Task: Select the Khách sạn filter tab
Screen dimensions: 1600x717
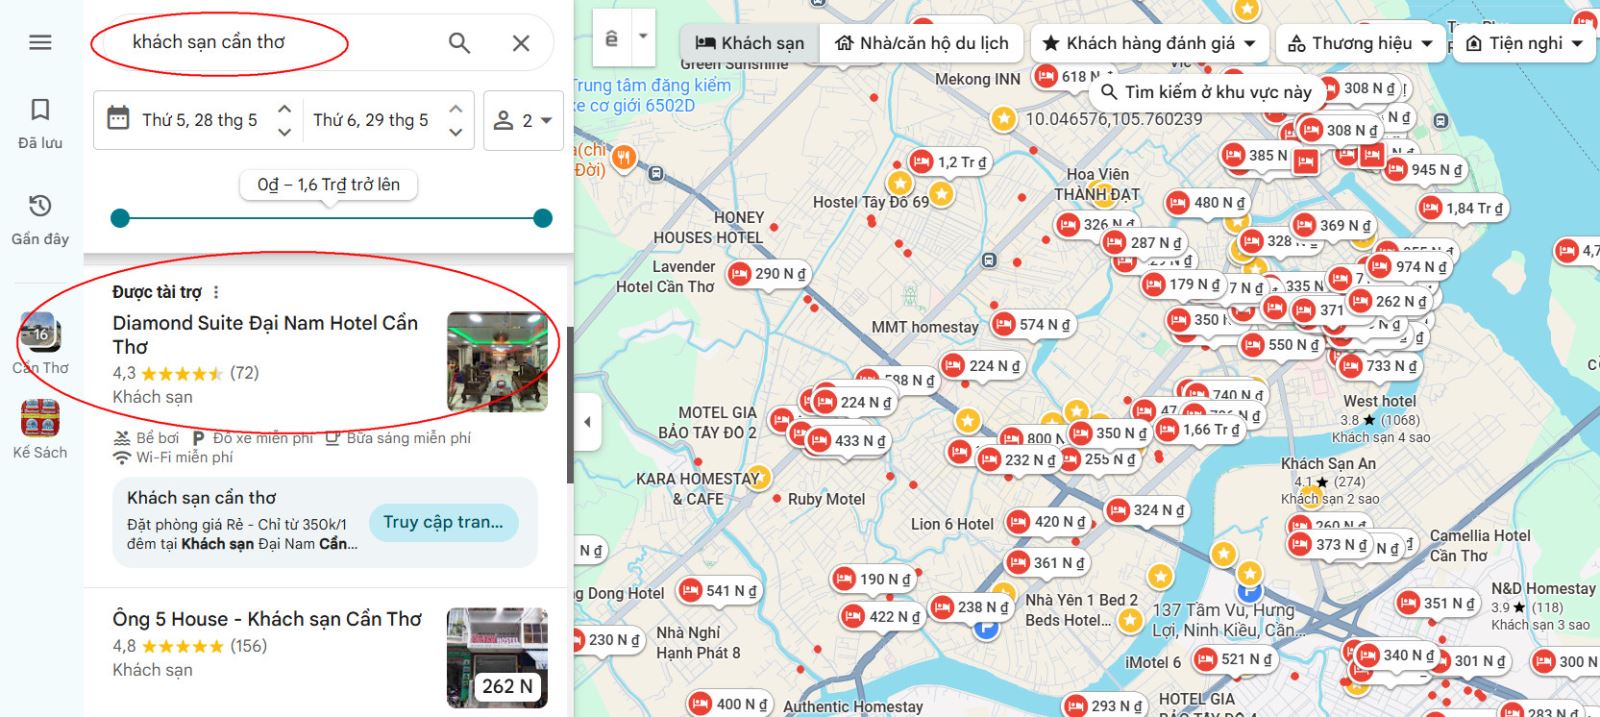Action: point(750,43)
